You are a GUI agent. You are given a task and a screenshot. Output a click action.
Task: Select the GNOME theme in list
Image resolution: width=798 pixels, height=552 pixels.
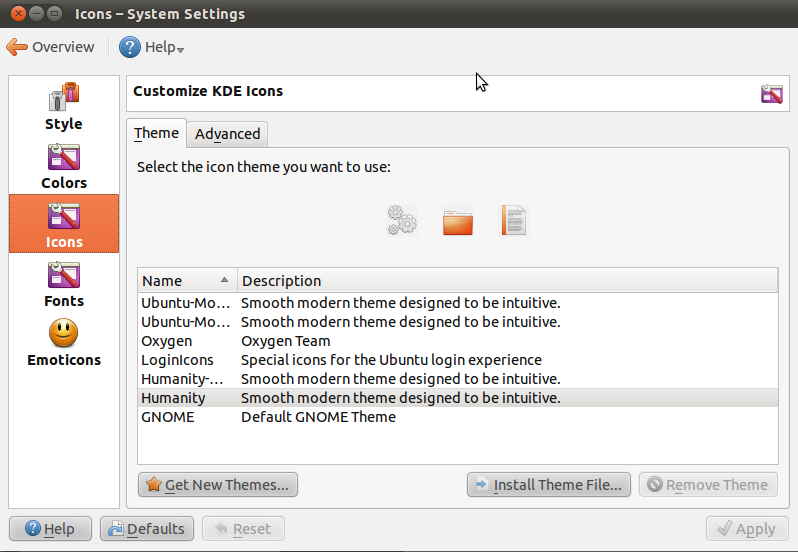click(458, 417)
